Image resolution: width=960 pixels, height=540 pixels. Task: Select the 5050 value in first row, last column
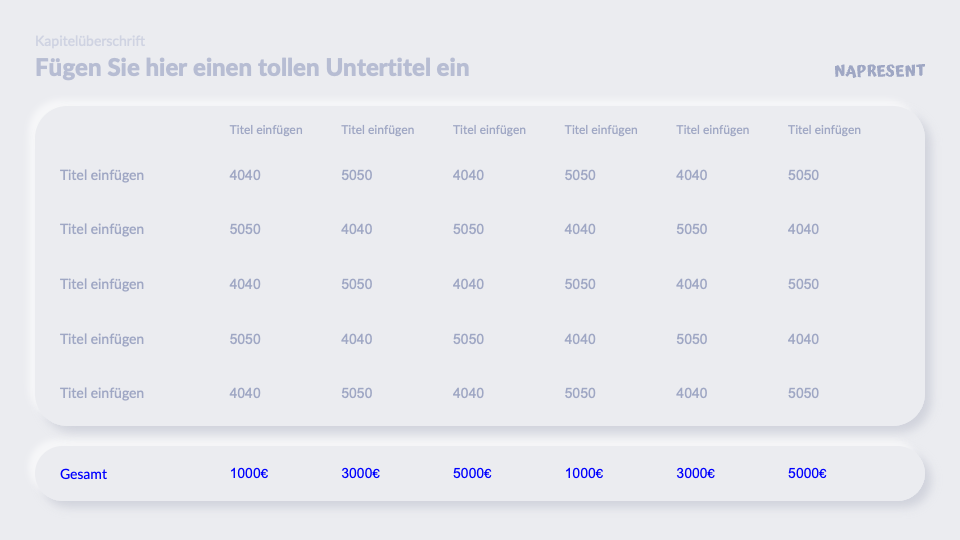[x=803, y=175]
